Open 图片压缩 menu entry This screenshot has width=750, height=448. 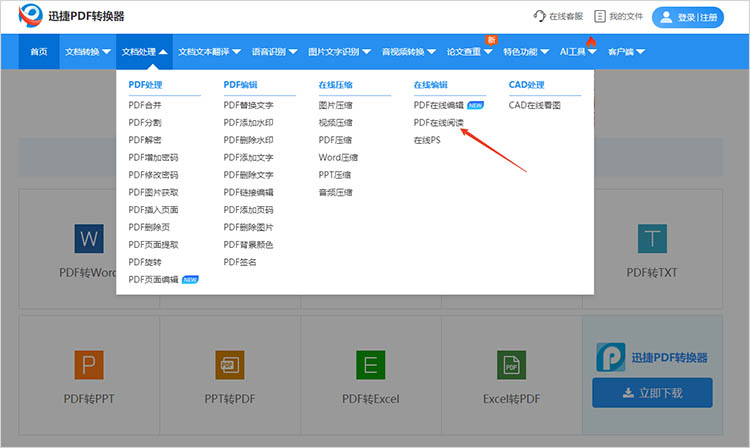click(335, 105)
